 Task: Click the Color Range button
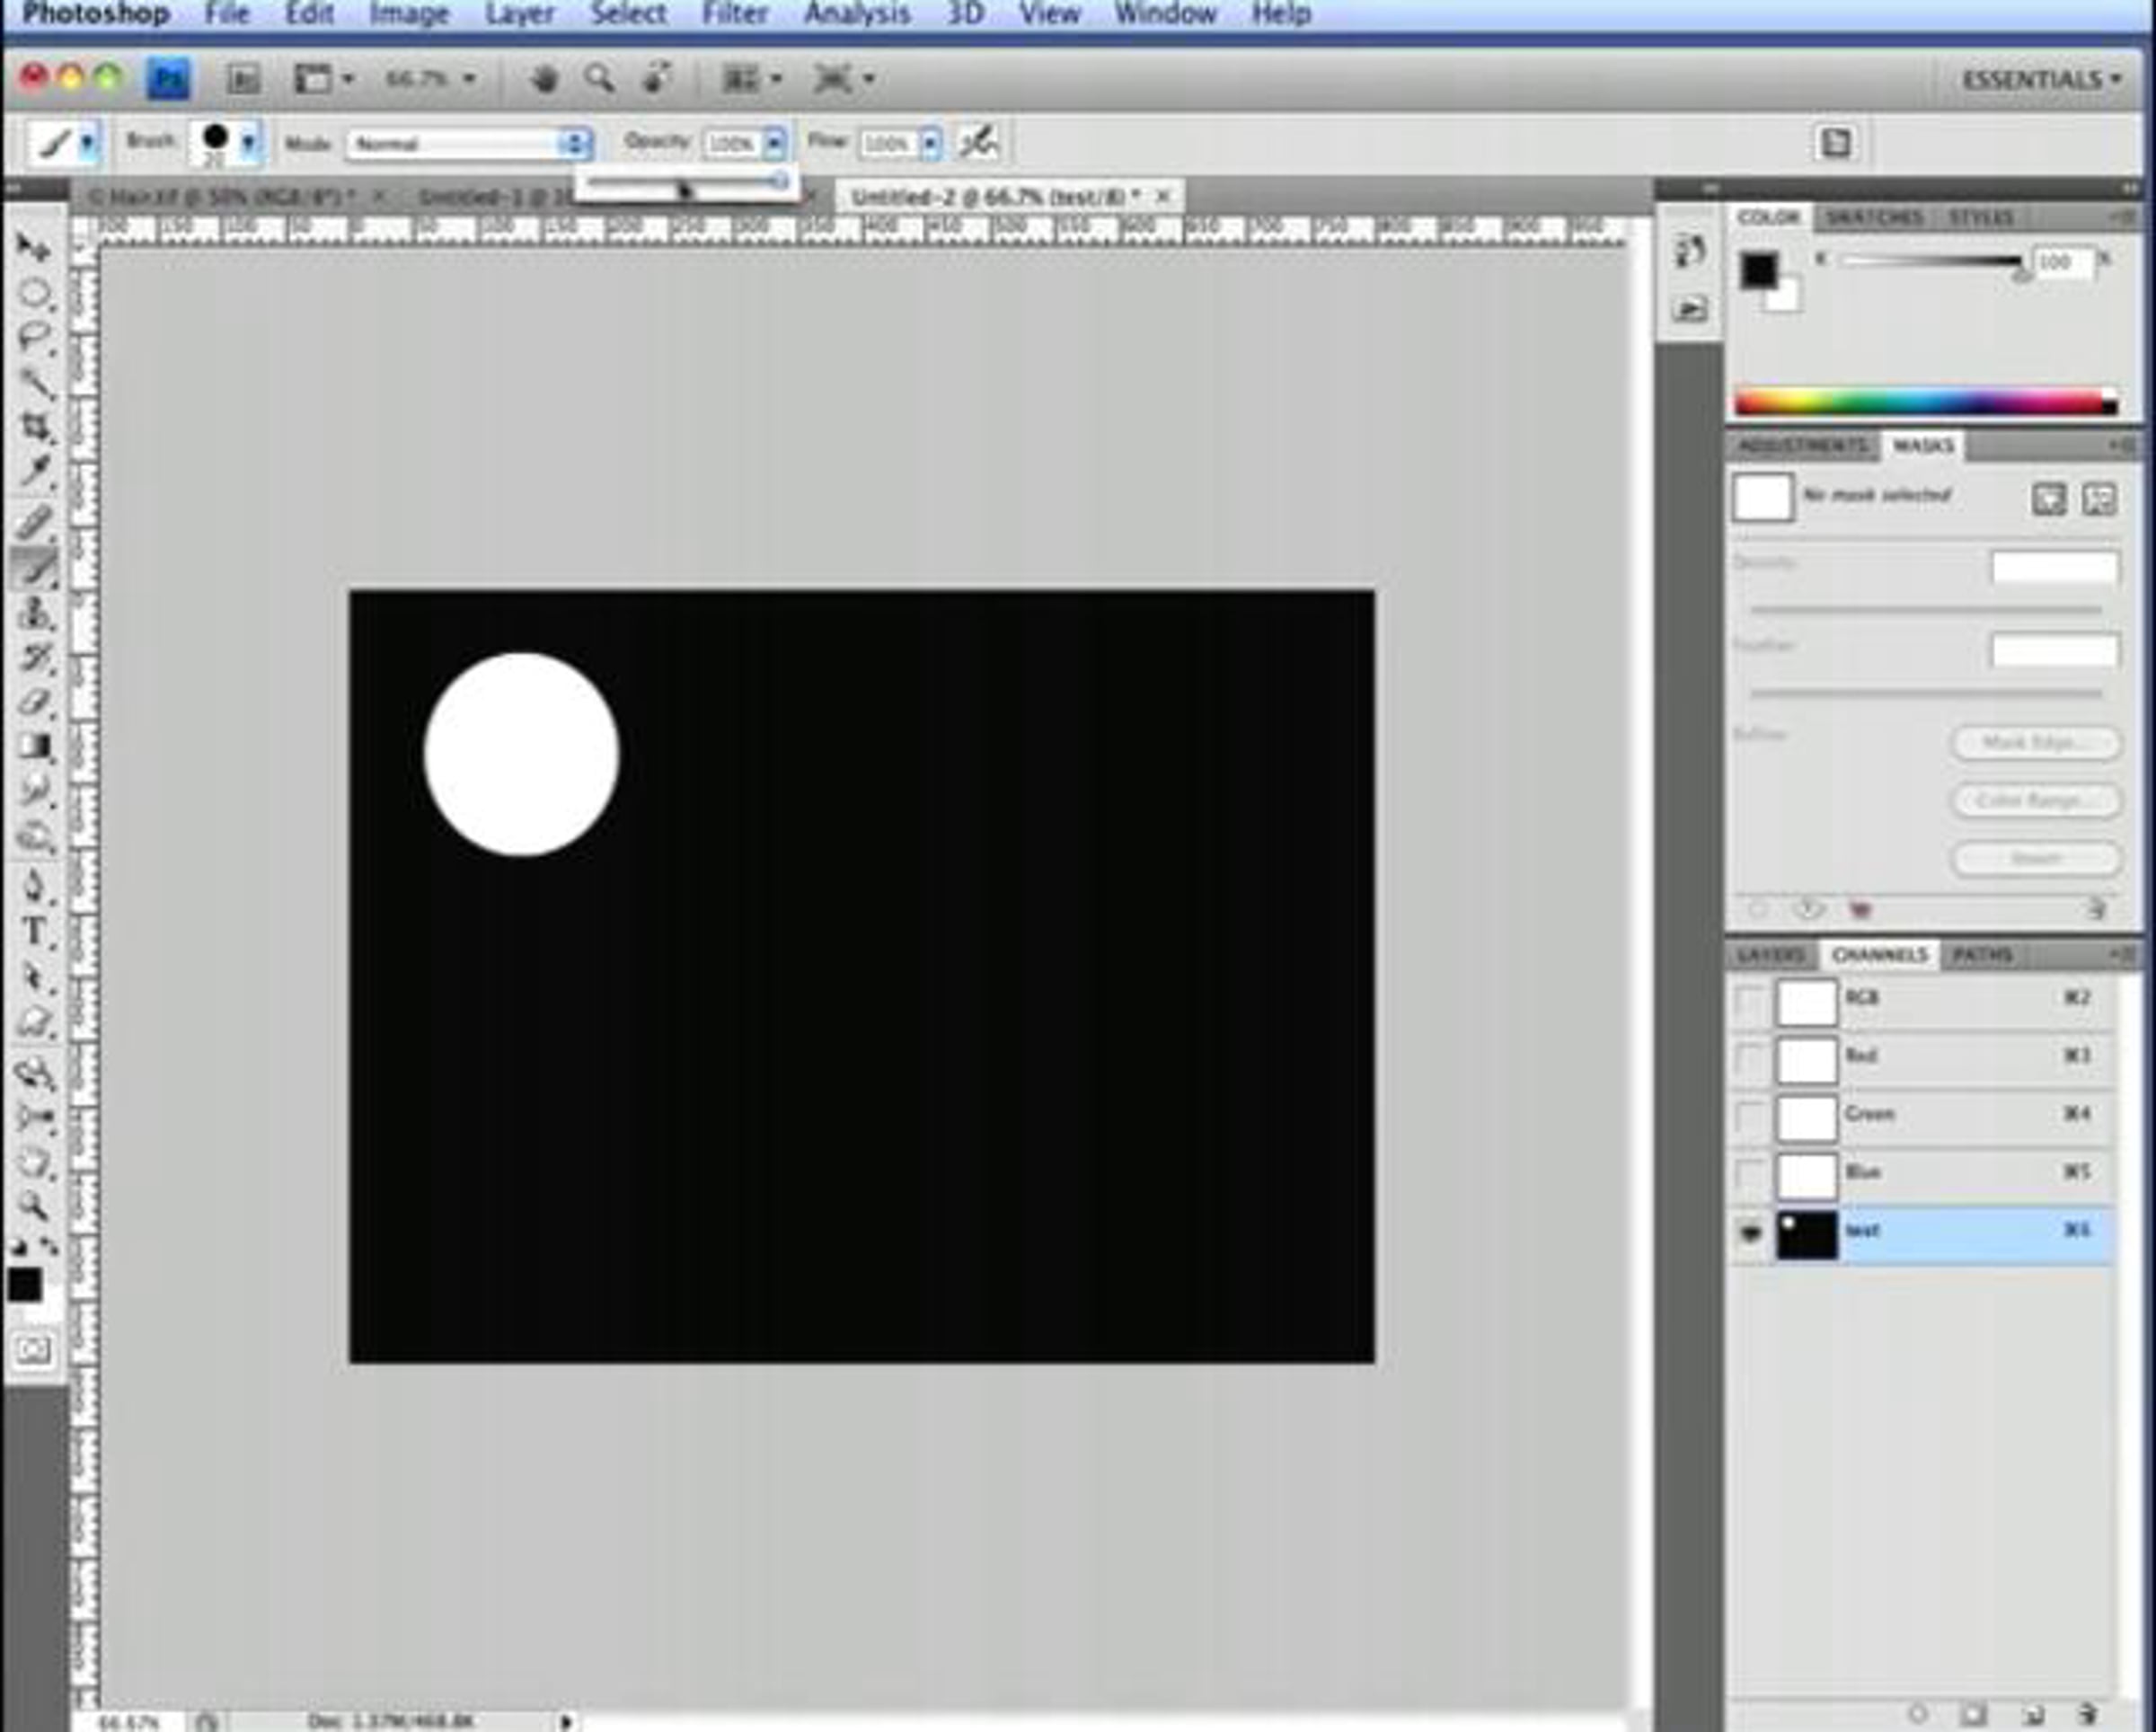(2034, 800)
